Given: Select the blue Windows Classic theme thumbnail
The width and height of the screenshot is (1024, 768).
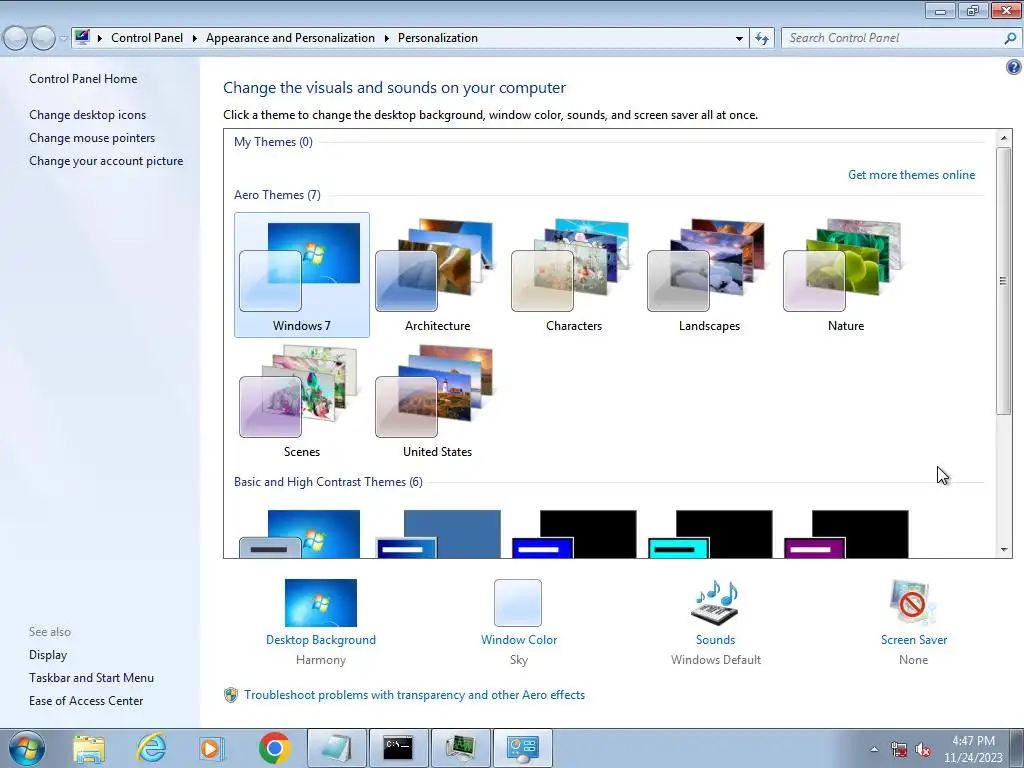Looking at the screenshot, I should point(439,534).
